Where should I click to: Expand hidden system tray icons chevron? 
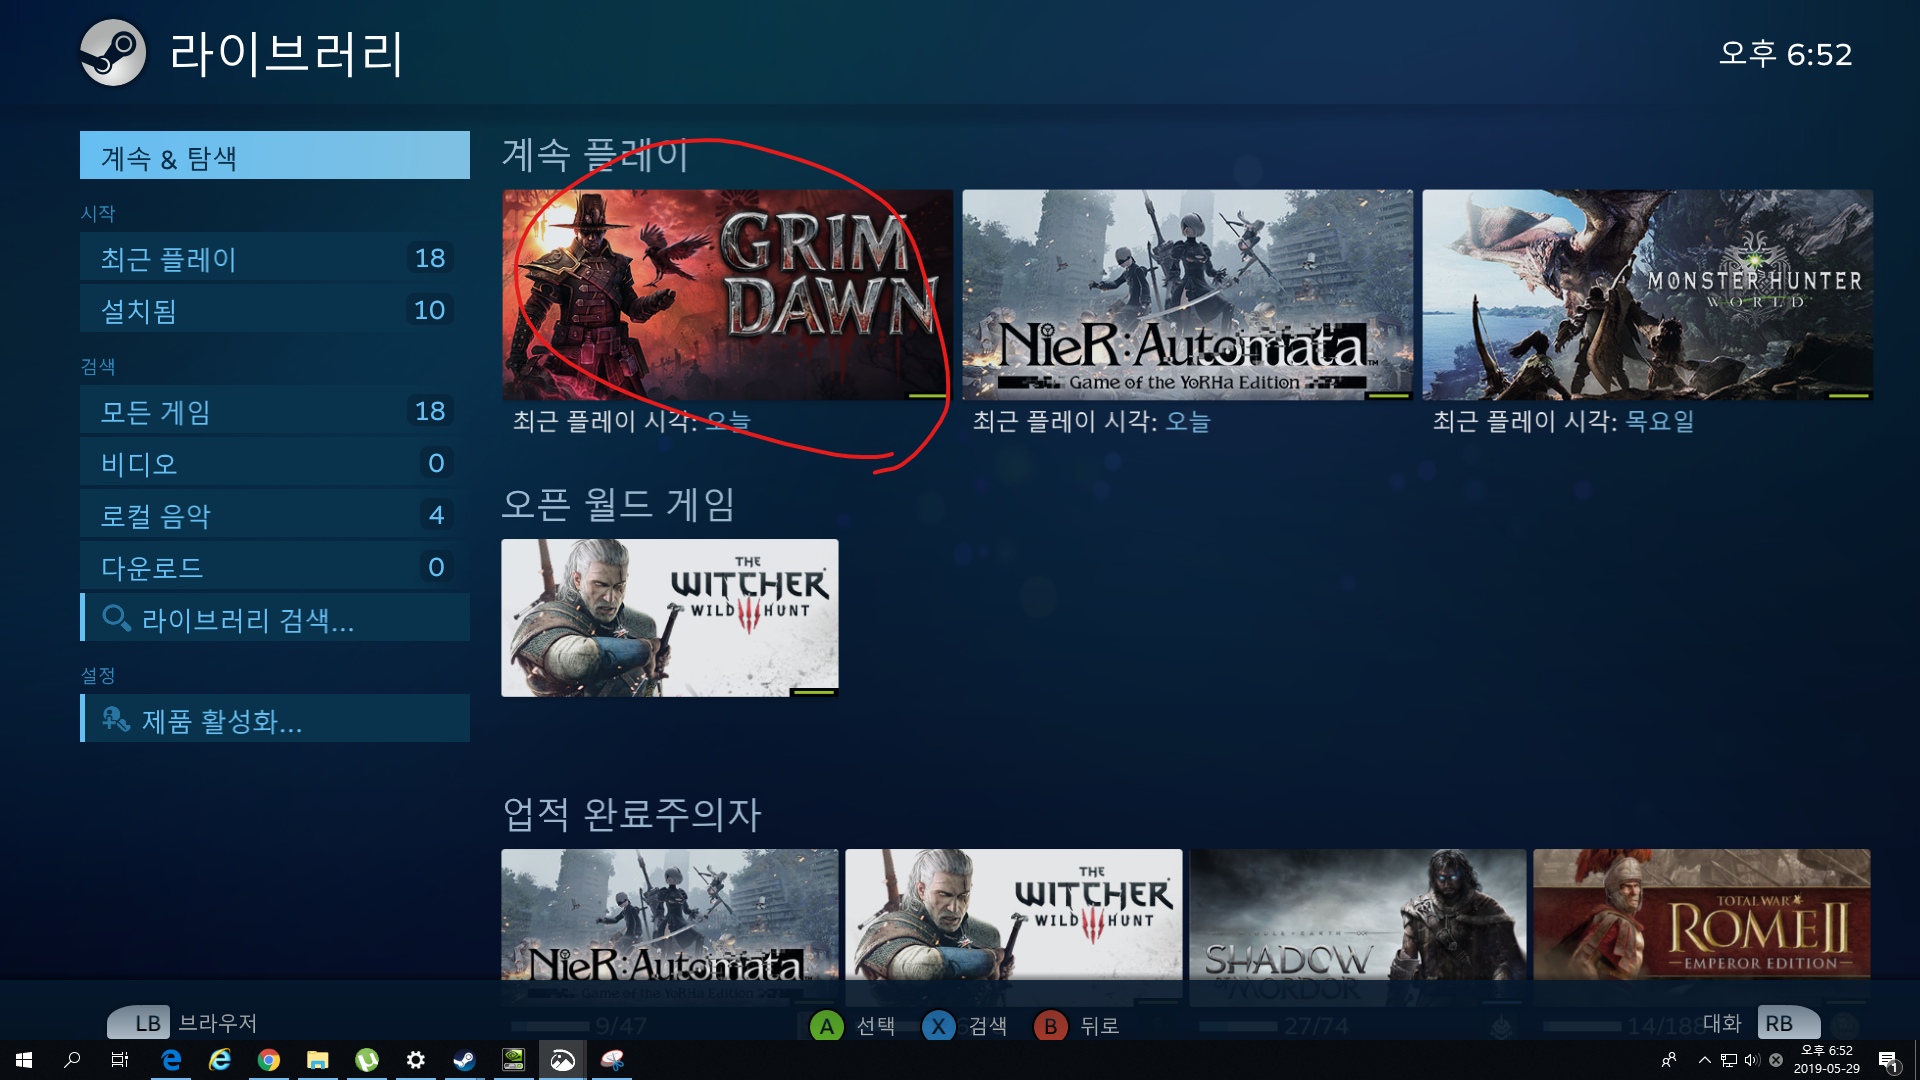click(1704, 1060)
